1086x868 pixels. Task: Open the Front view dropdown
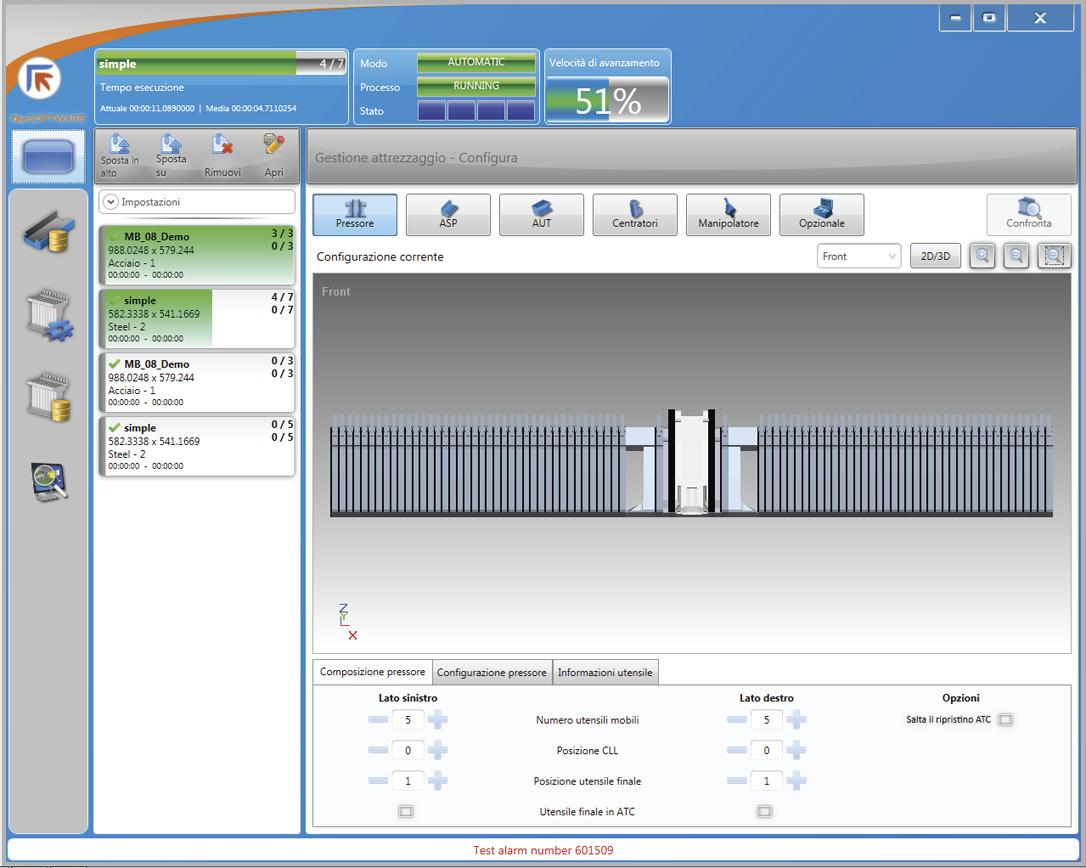click(x=859, y=256)
